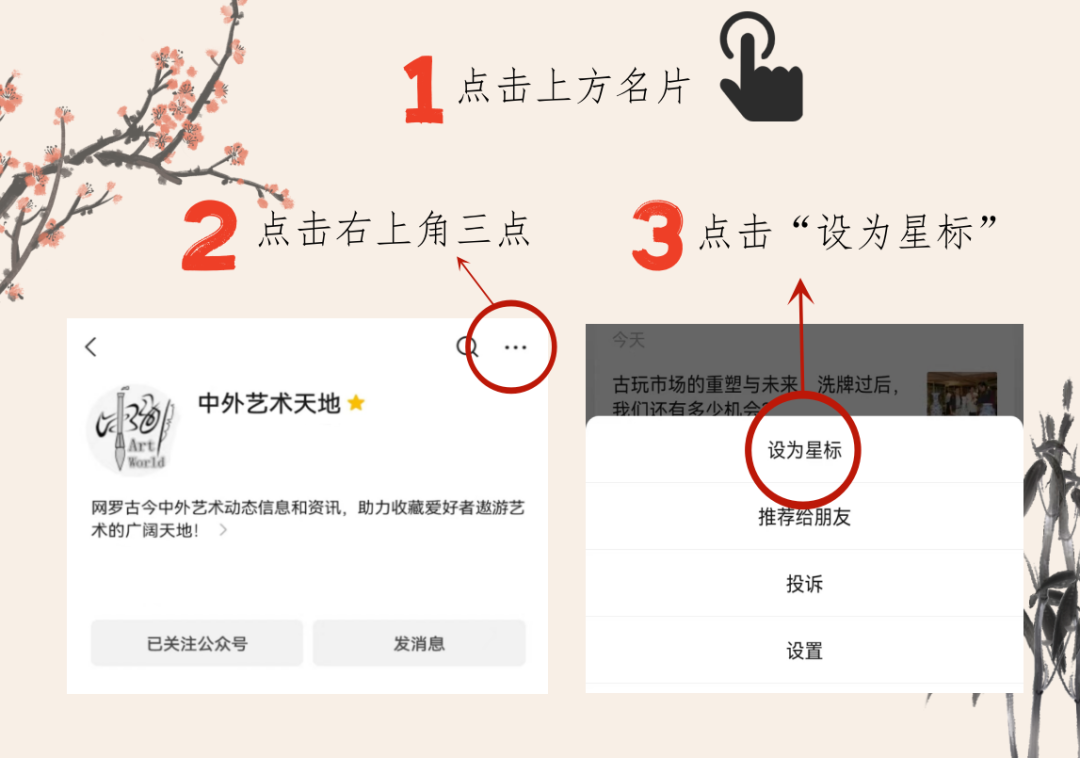The image size is (1080, 758).
Task: Select 设为星标 in the popup menu
Action: 804,450
